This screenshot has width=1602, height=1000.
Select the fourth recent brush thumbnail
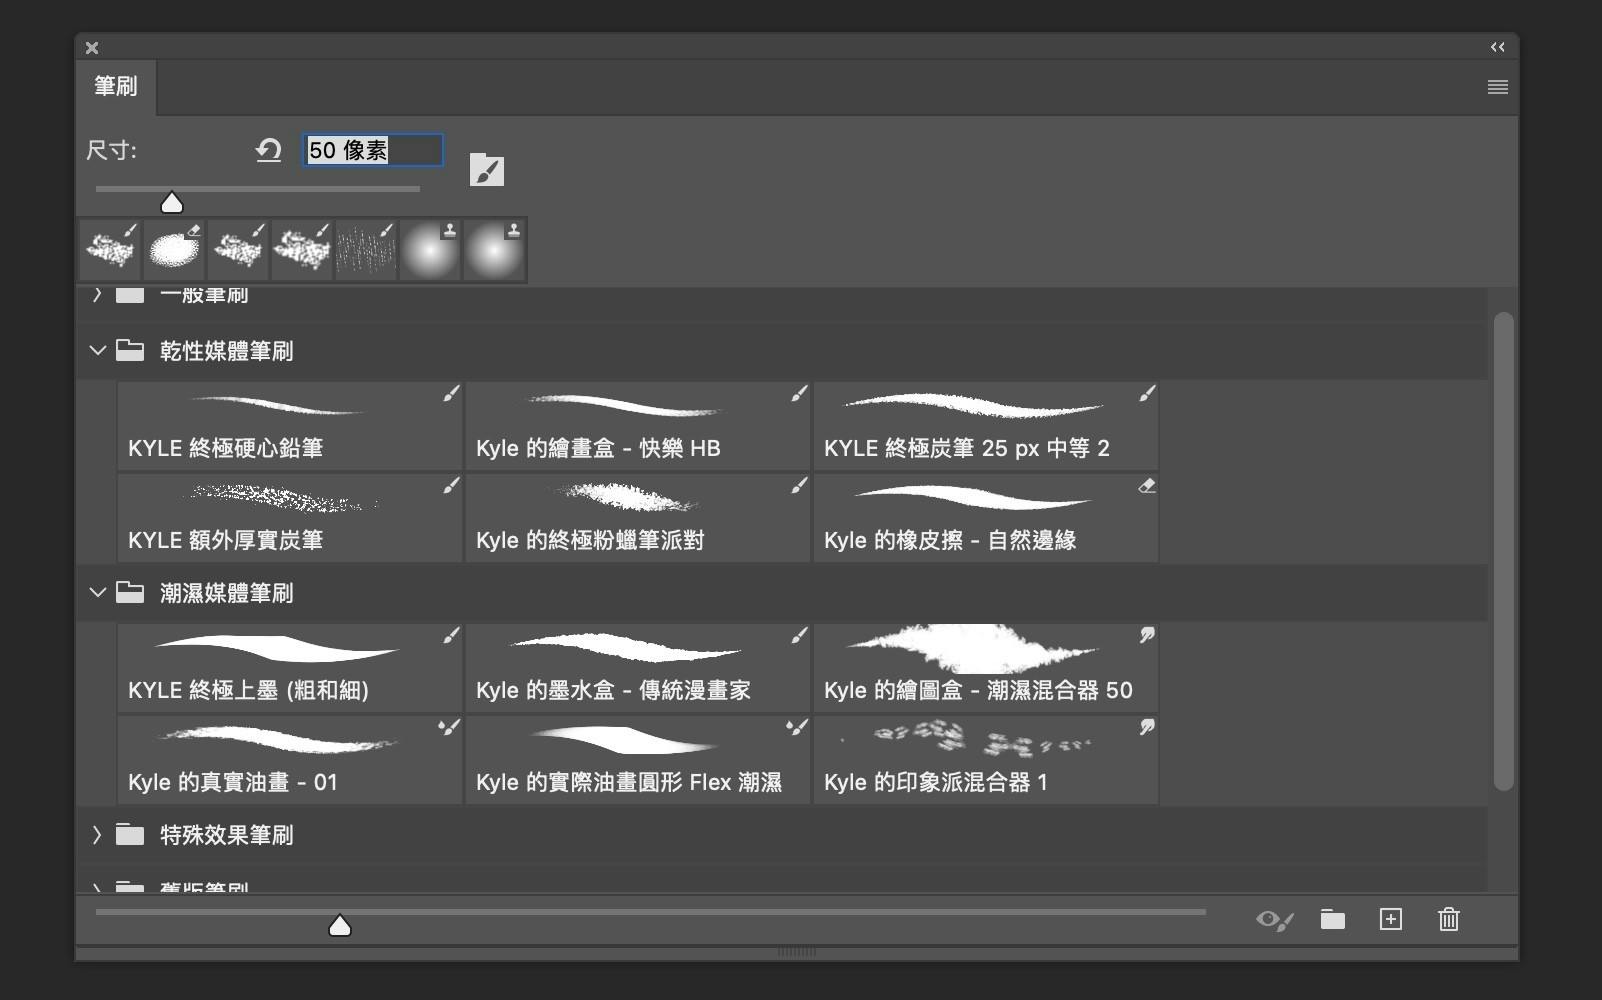(302, 250)
